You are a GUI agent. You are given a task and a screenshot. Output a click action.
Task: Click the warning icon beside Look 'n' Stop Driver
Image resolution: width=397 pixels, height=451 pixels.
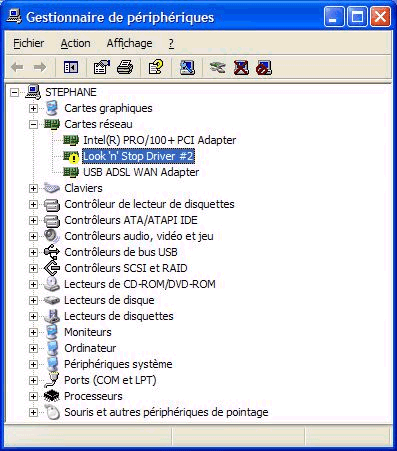click(72, 157)
